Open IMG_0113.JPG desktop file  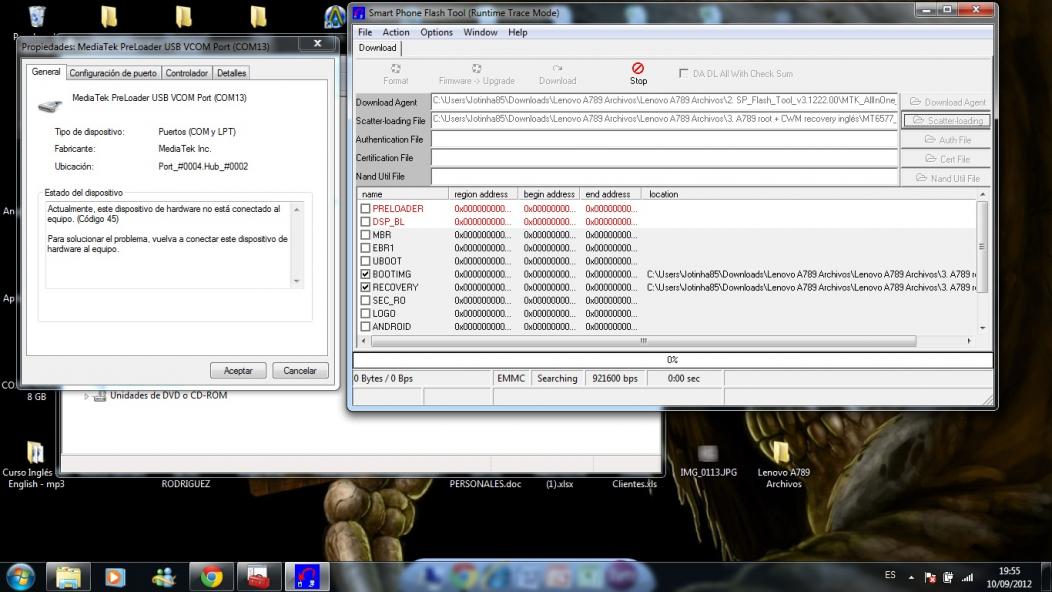point(708,460)
